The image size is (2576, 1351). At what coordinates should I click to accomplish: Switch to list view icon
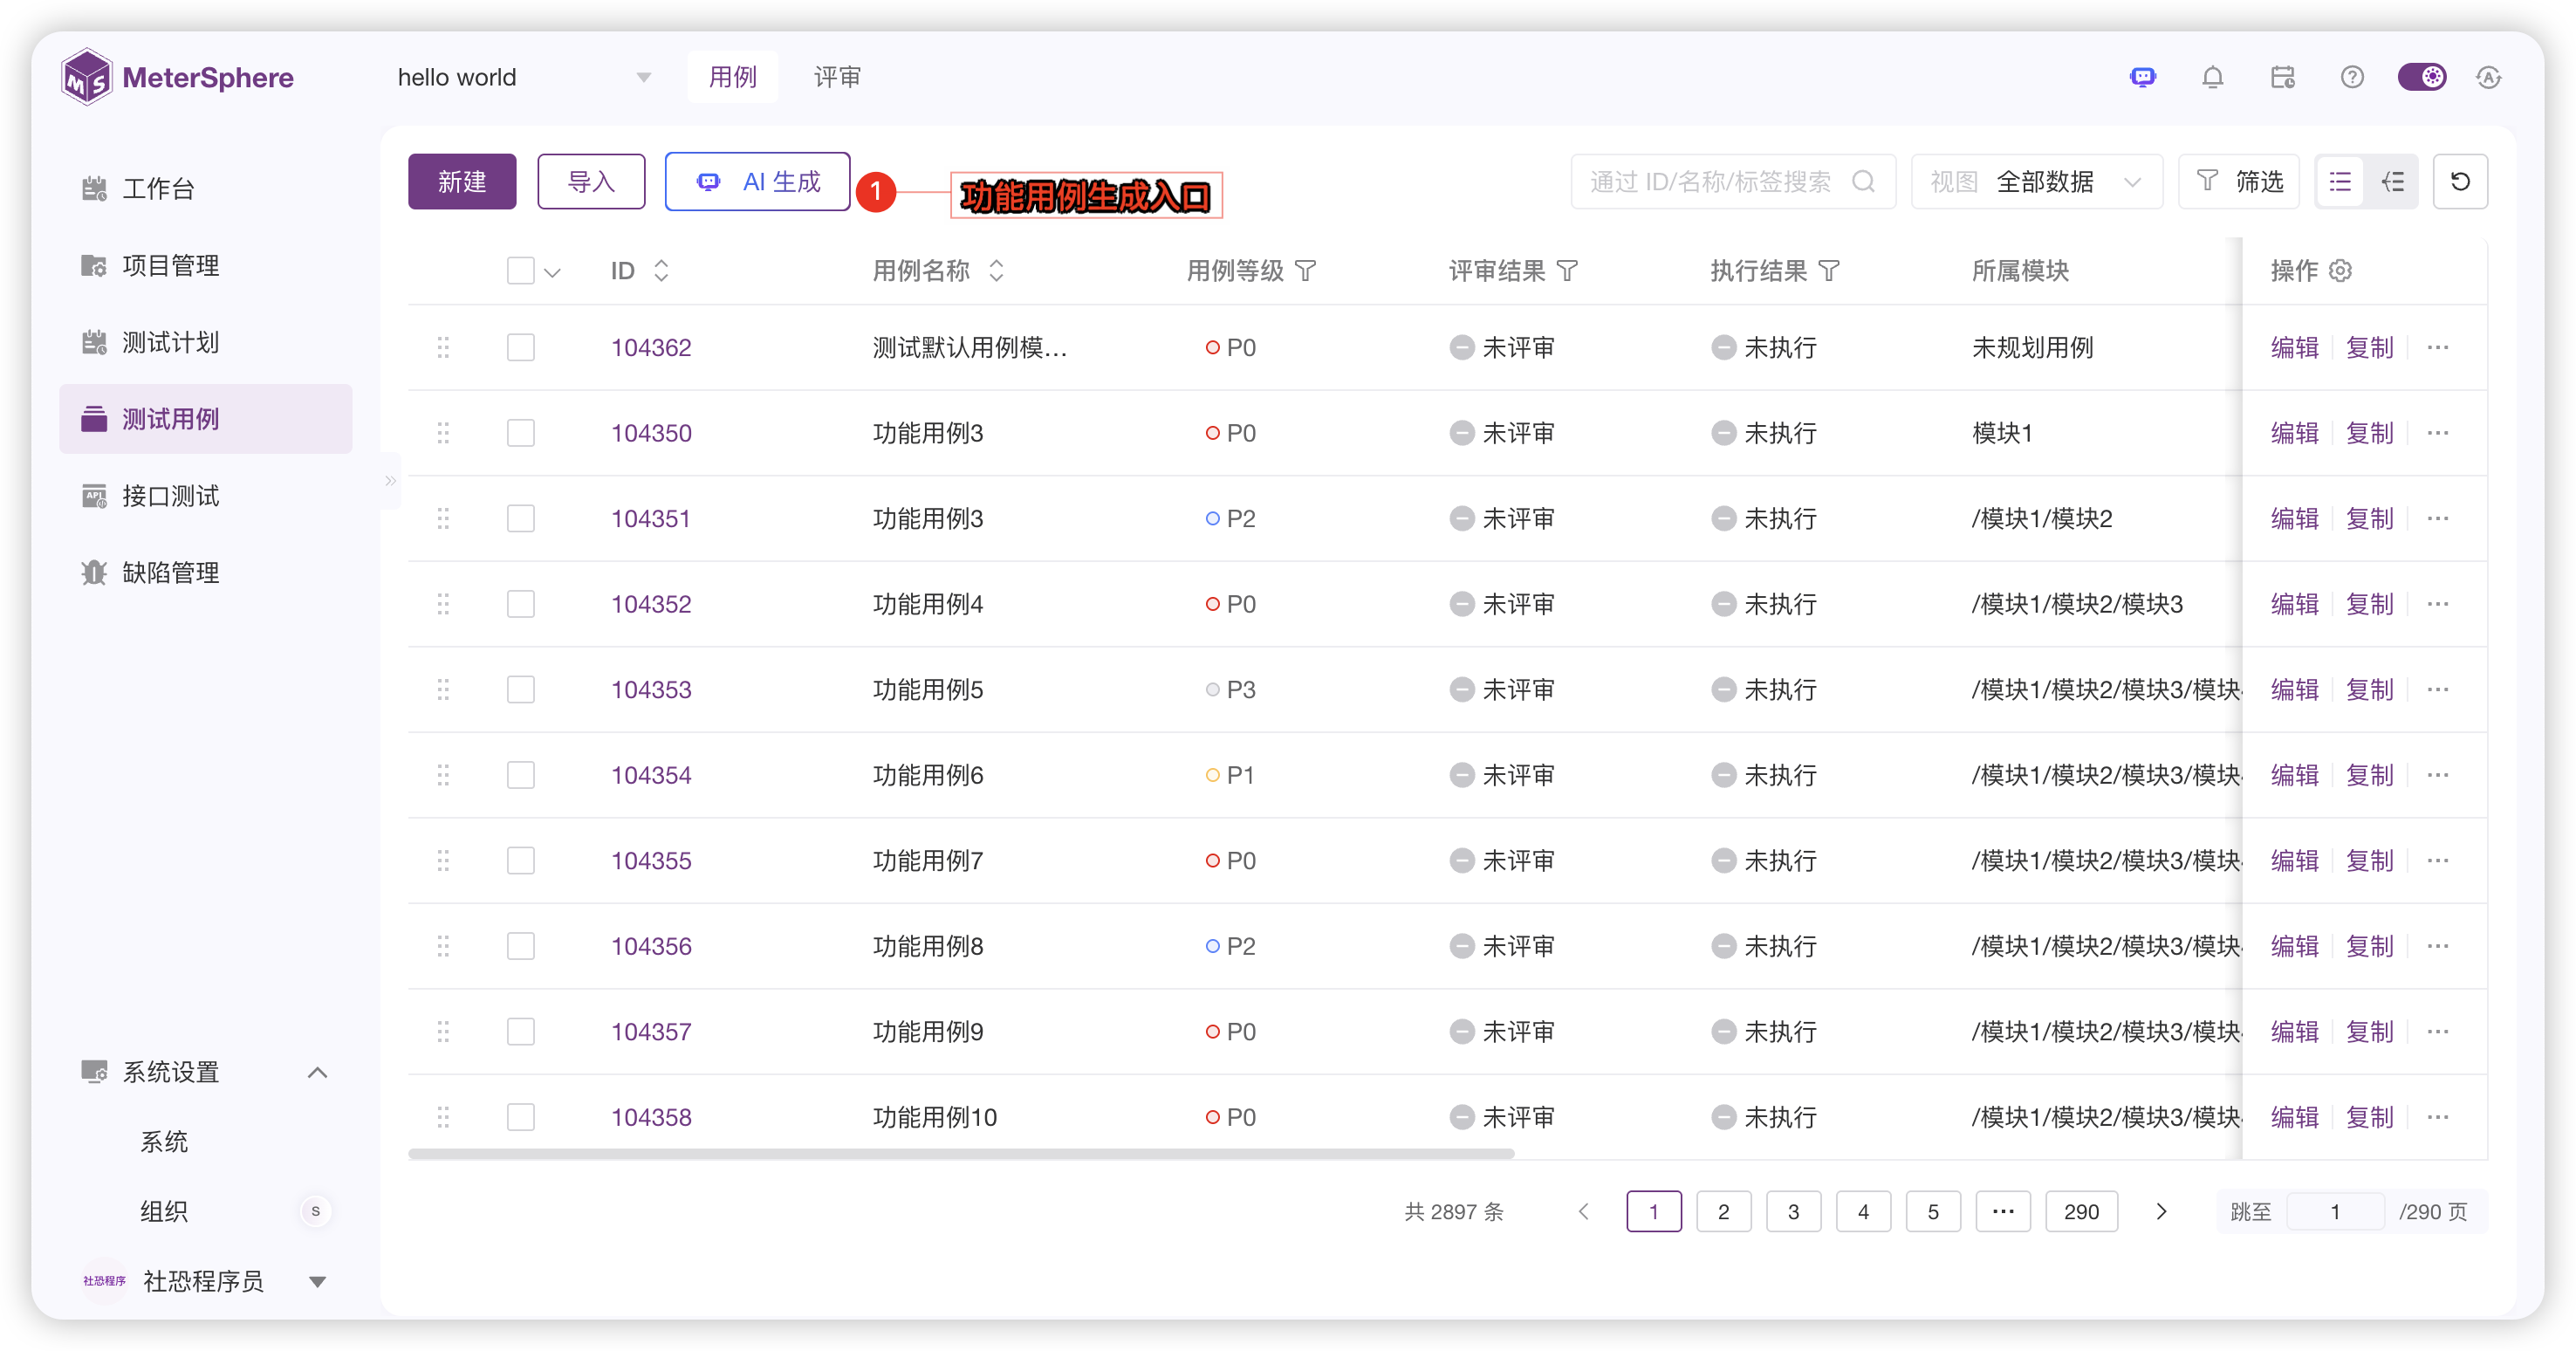[2340, 182]
